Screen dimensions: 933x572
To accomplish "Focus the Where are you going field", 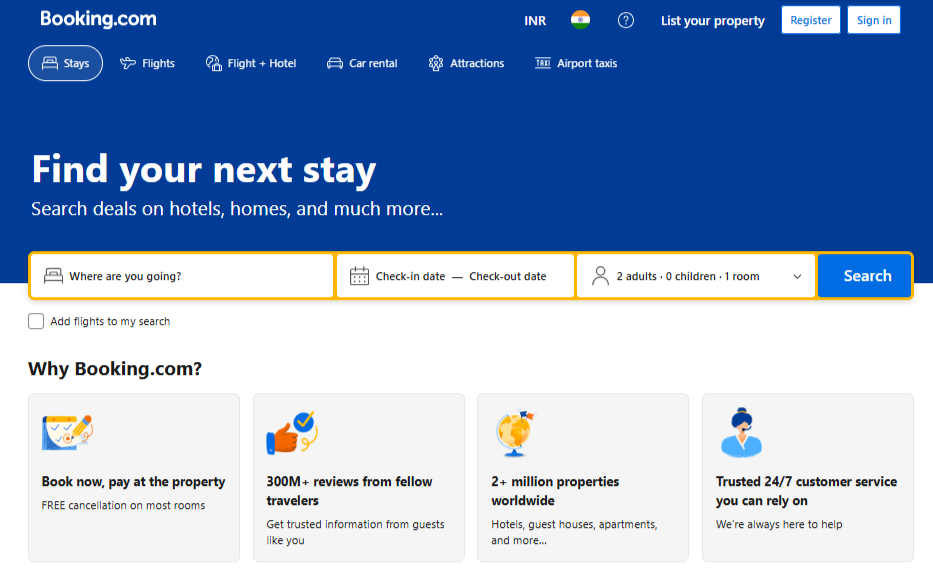I will [195, 277].
